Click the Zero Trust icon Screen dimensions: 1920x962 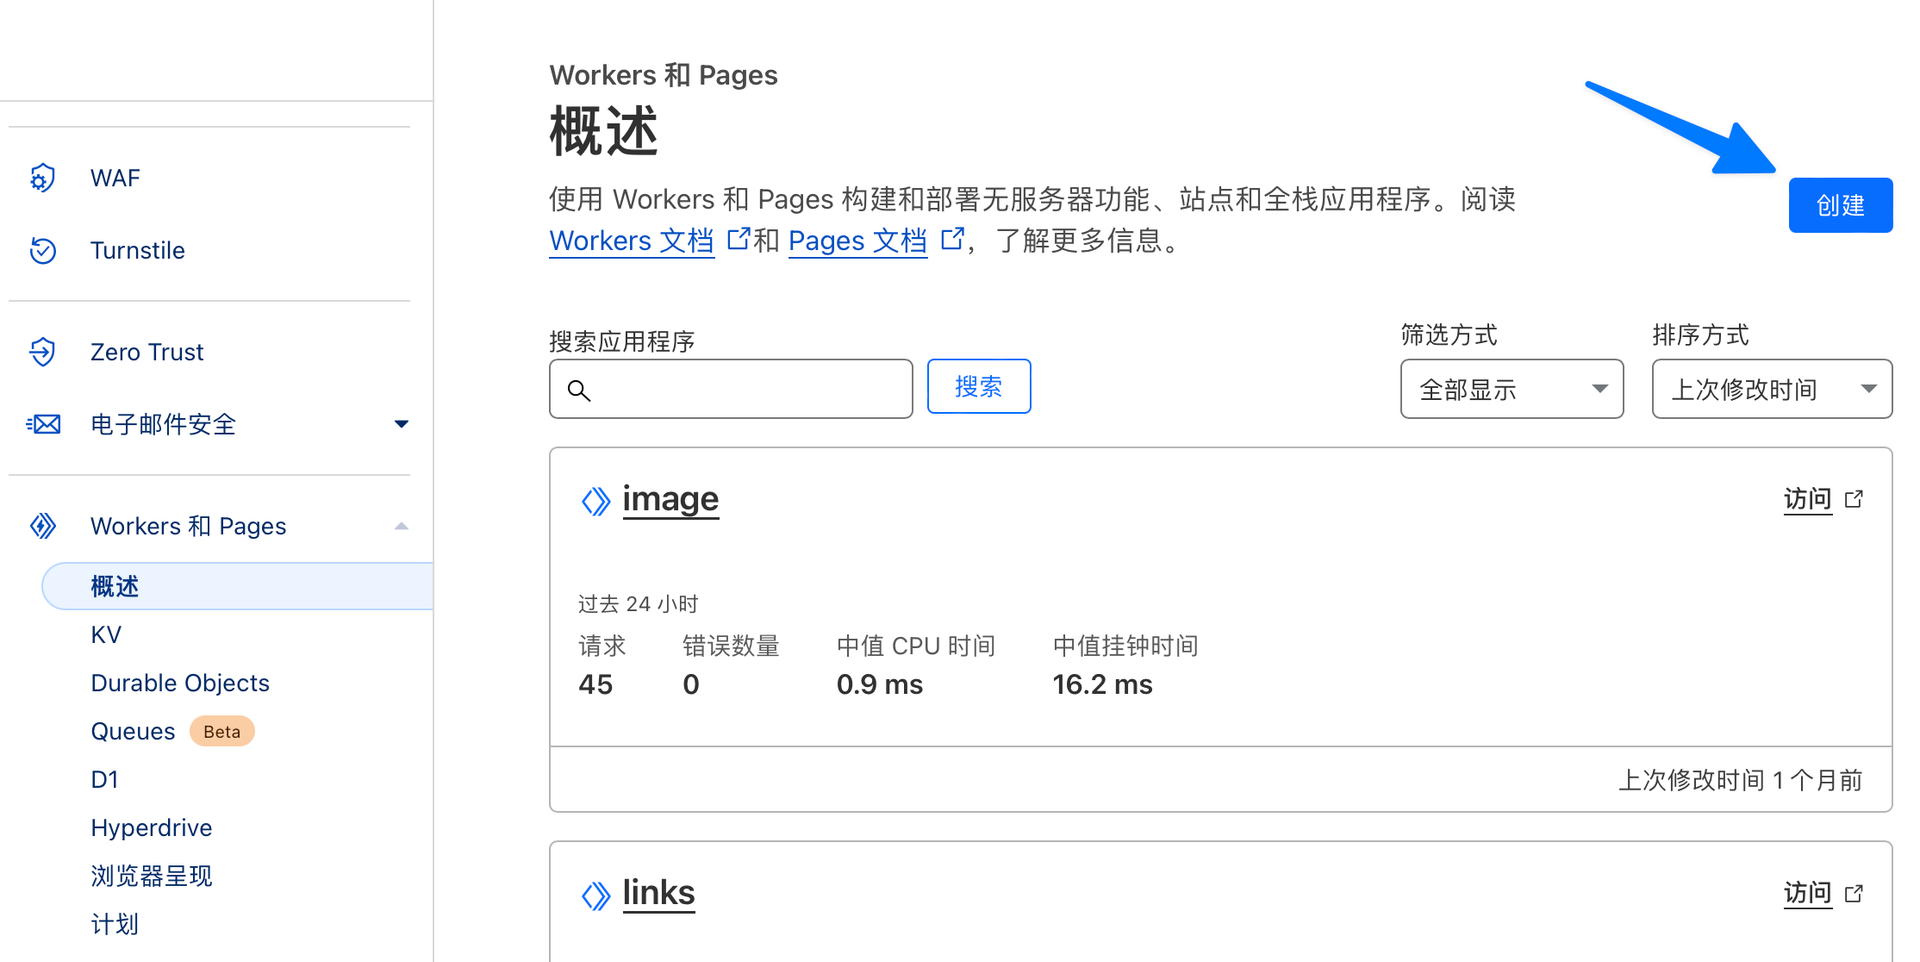pos(42,352)
